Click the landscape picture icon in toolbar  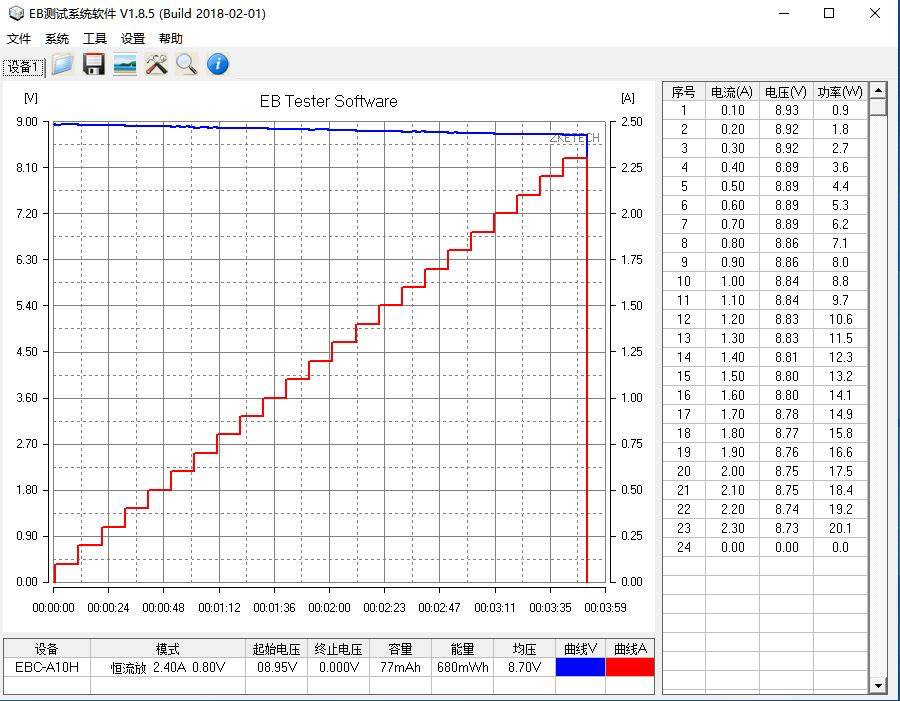(125, 65)
